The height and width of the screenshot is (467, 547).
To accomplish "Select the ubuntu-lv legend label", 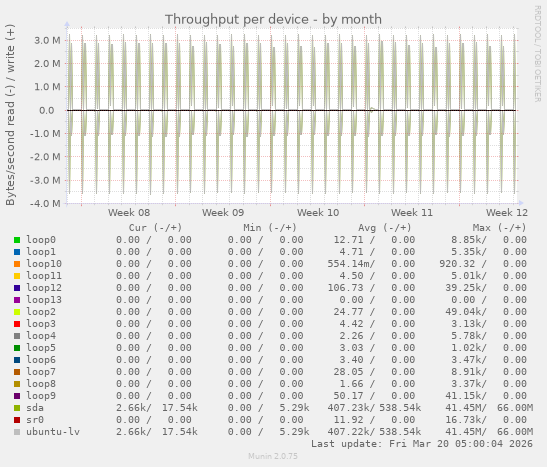I will click(53, 432).
